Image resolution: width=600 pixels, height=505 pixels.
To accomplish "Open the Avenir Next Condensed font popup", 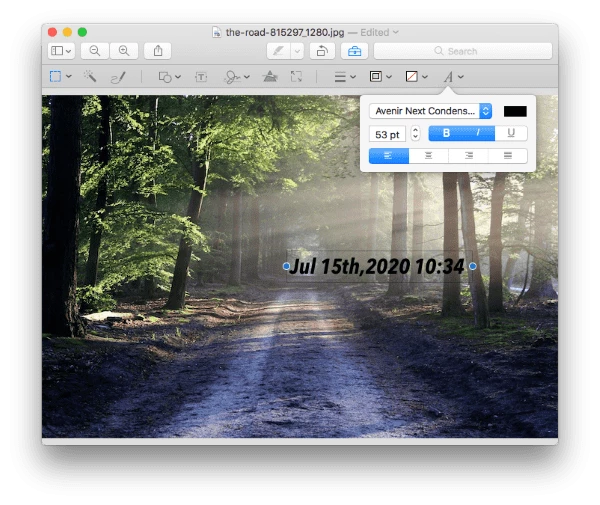I will [x=430, y=111].
